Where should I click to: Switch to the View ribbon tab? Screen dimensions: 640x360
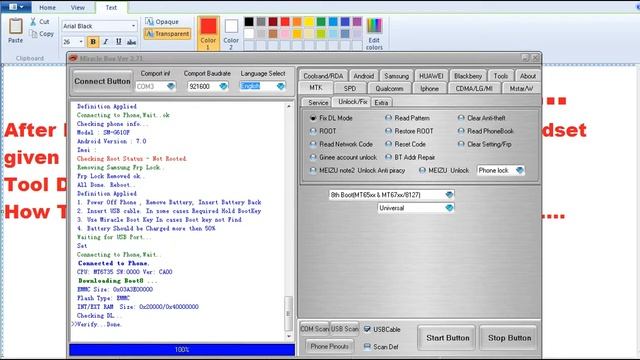78,7
